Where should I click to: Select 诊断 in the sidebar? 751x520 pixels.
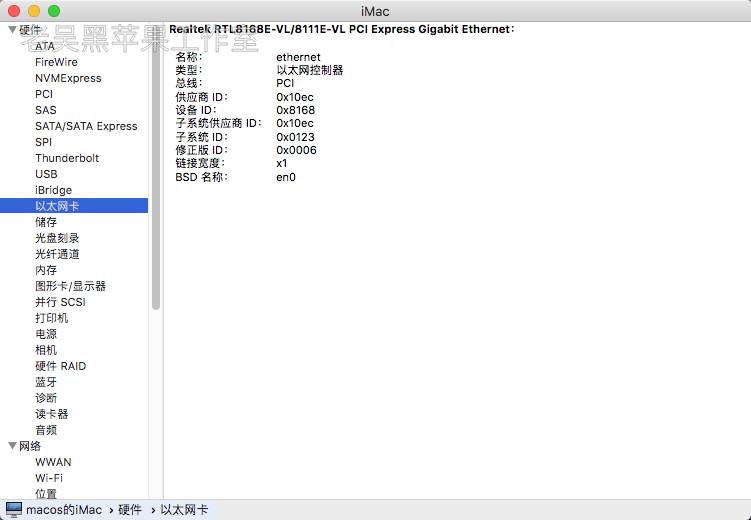46,398
